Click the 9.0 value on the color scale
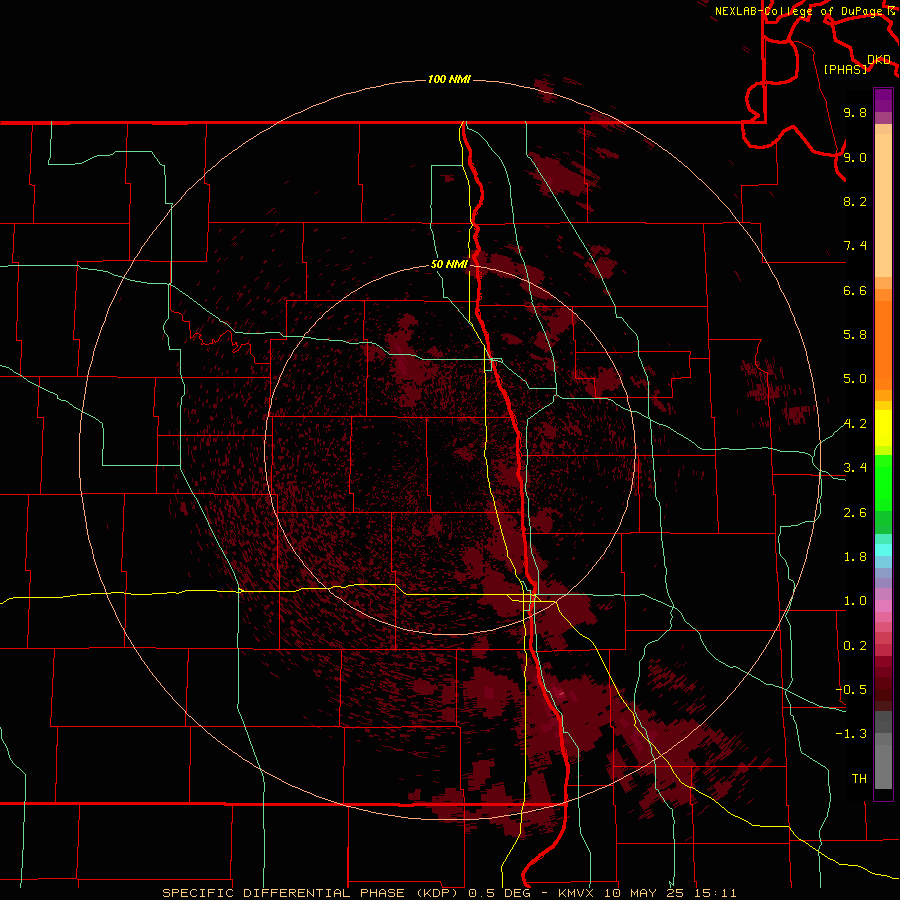 point(855,157)
